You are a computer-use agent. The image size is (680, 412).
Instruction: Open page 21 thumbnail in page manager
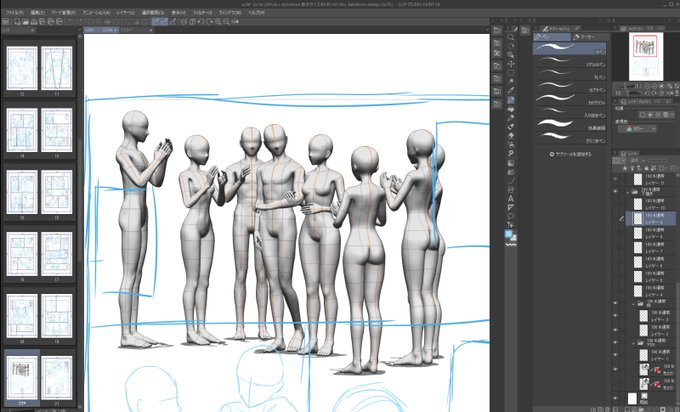(x=57, y=378)
